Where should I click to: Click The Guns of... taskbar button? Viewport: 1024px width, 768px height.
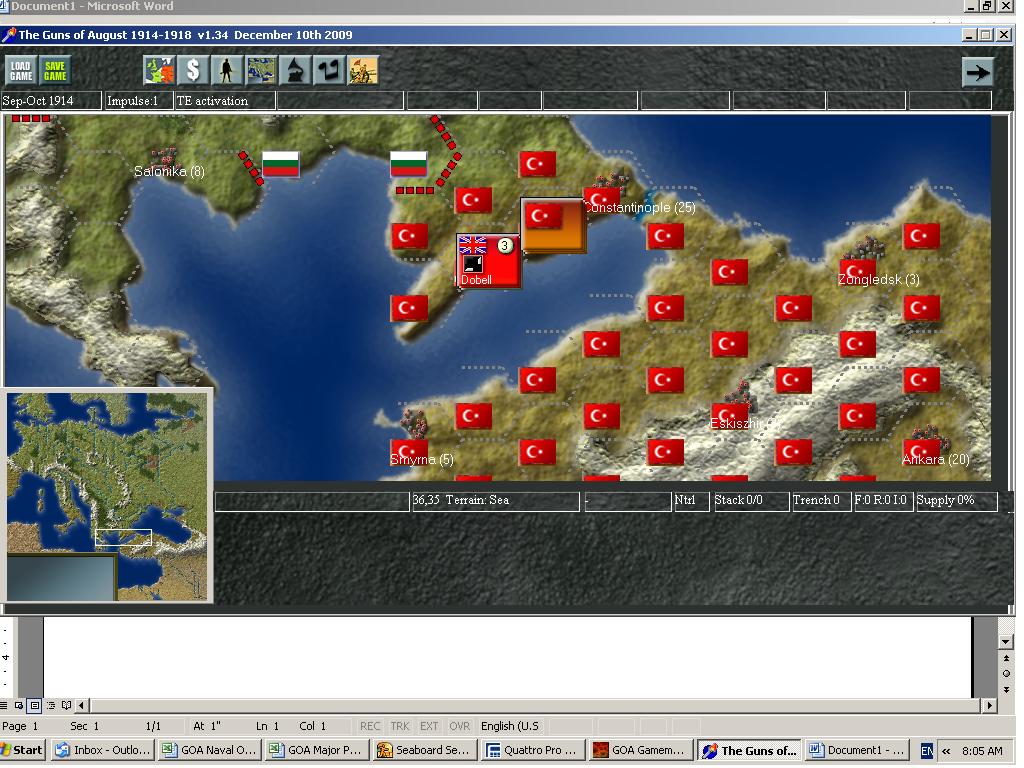(748, 750)
